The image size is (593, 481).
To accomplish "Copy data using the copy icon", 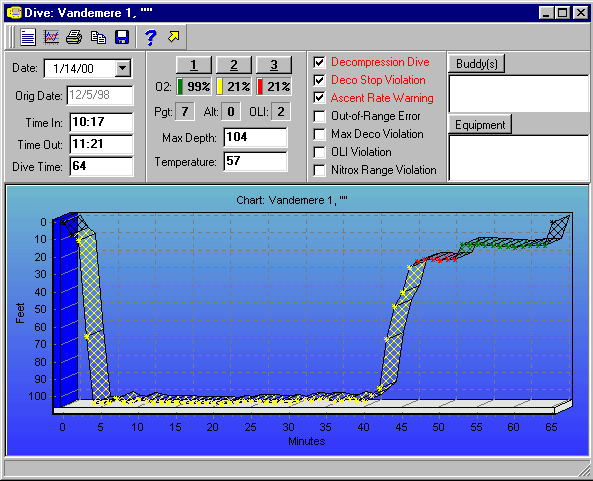I will pos(98,37).
